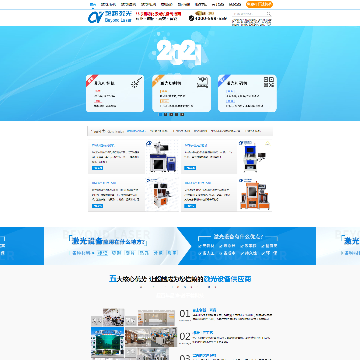Open the Beyond Laser CY logo

click(110, 17)
